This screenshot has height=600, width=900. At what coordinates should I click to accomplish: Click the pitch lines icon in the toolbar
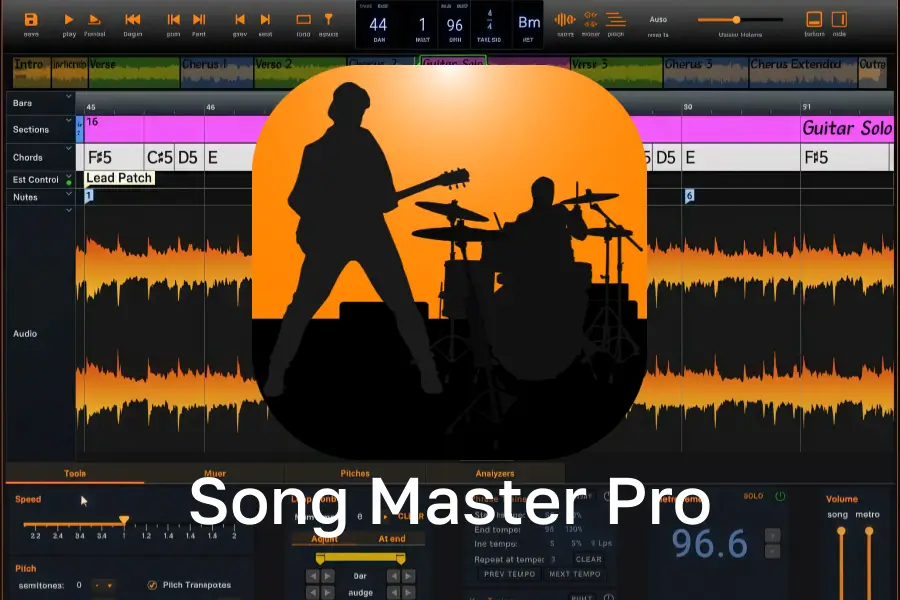coord(616,20)
